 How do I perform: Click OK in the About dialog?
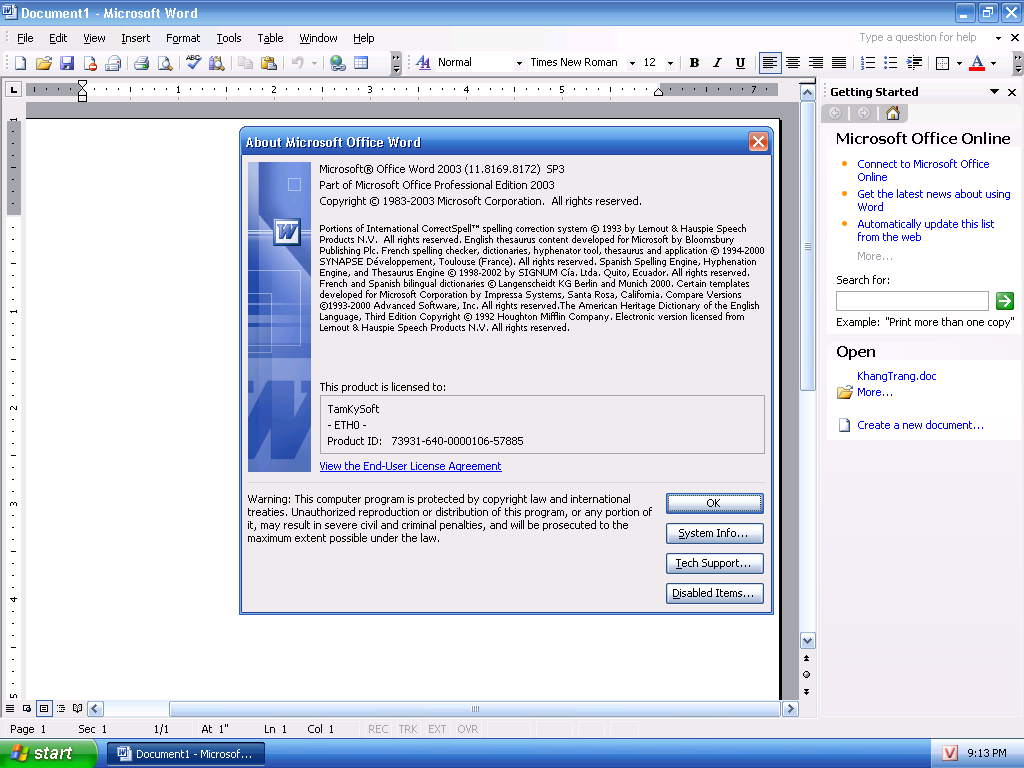coord(714,504)
